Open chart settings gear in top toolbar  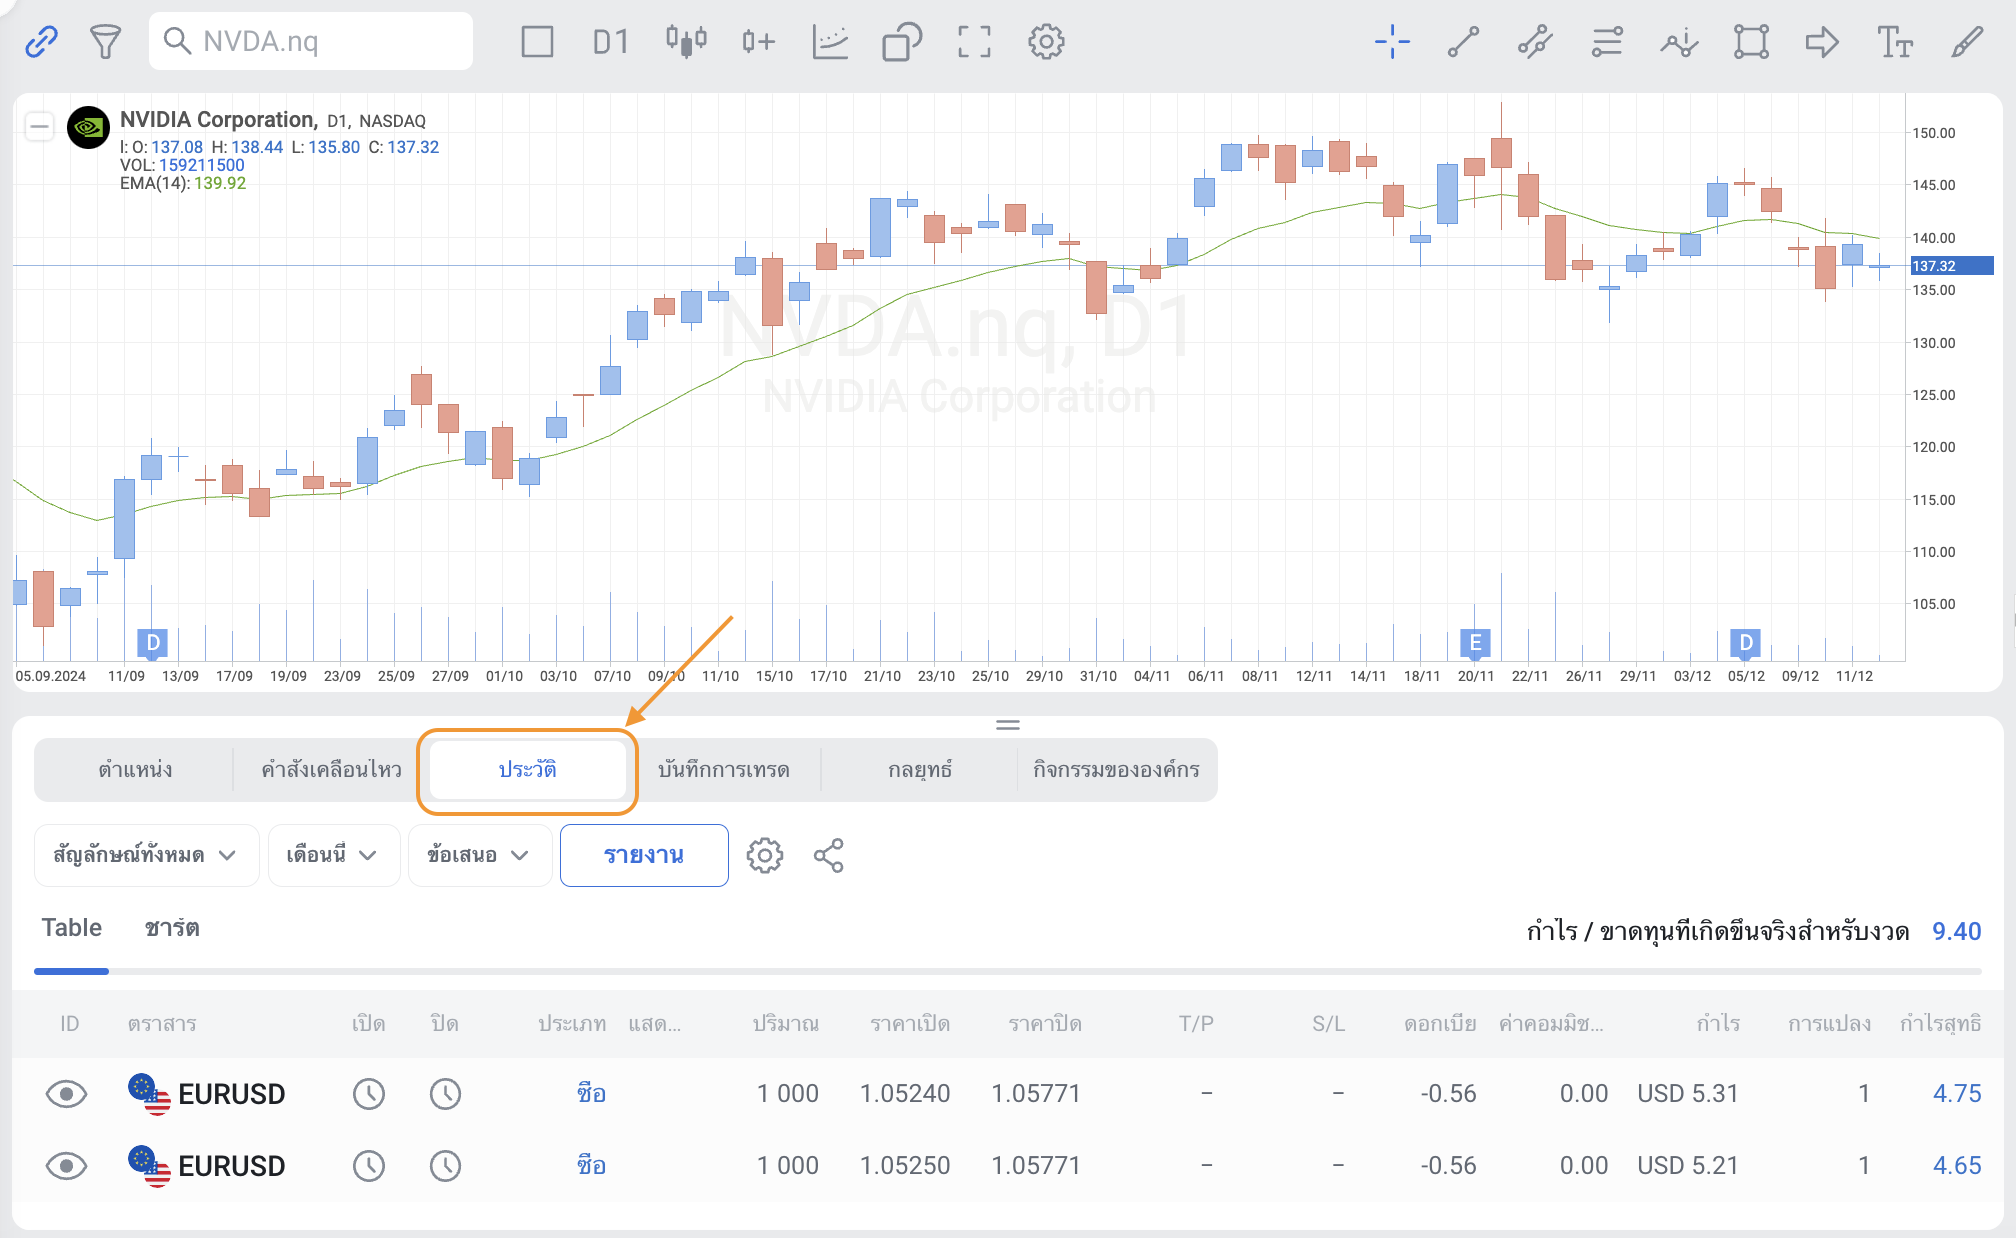(1046, 42)
